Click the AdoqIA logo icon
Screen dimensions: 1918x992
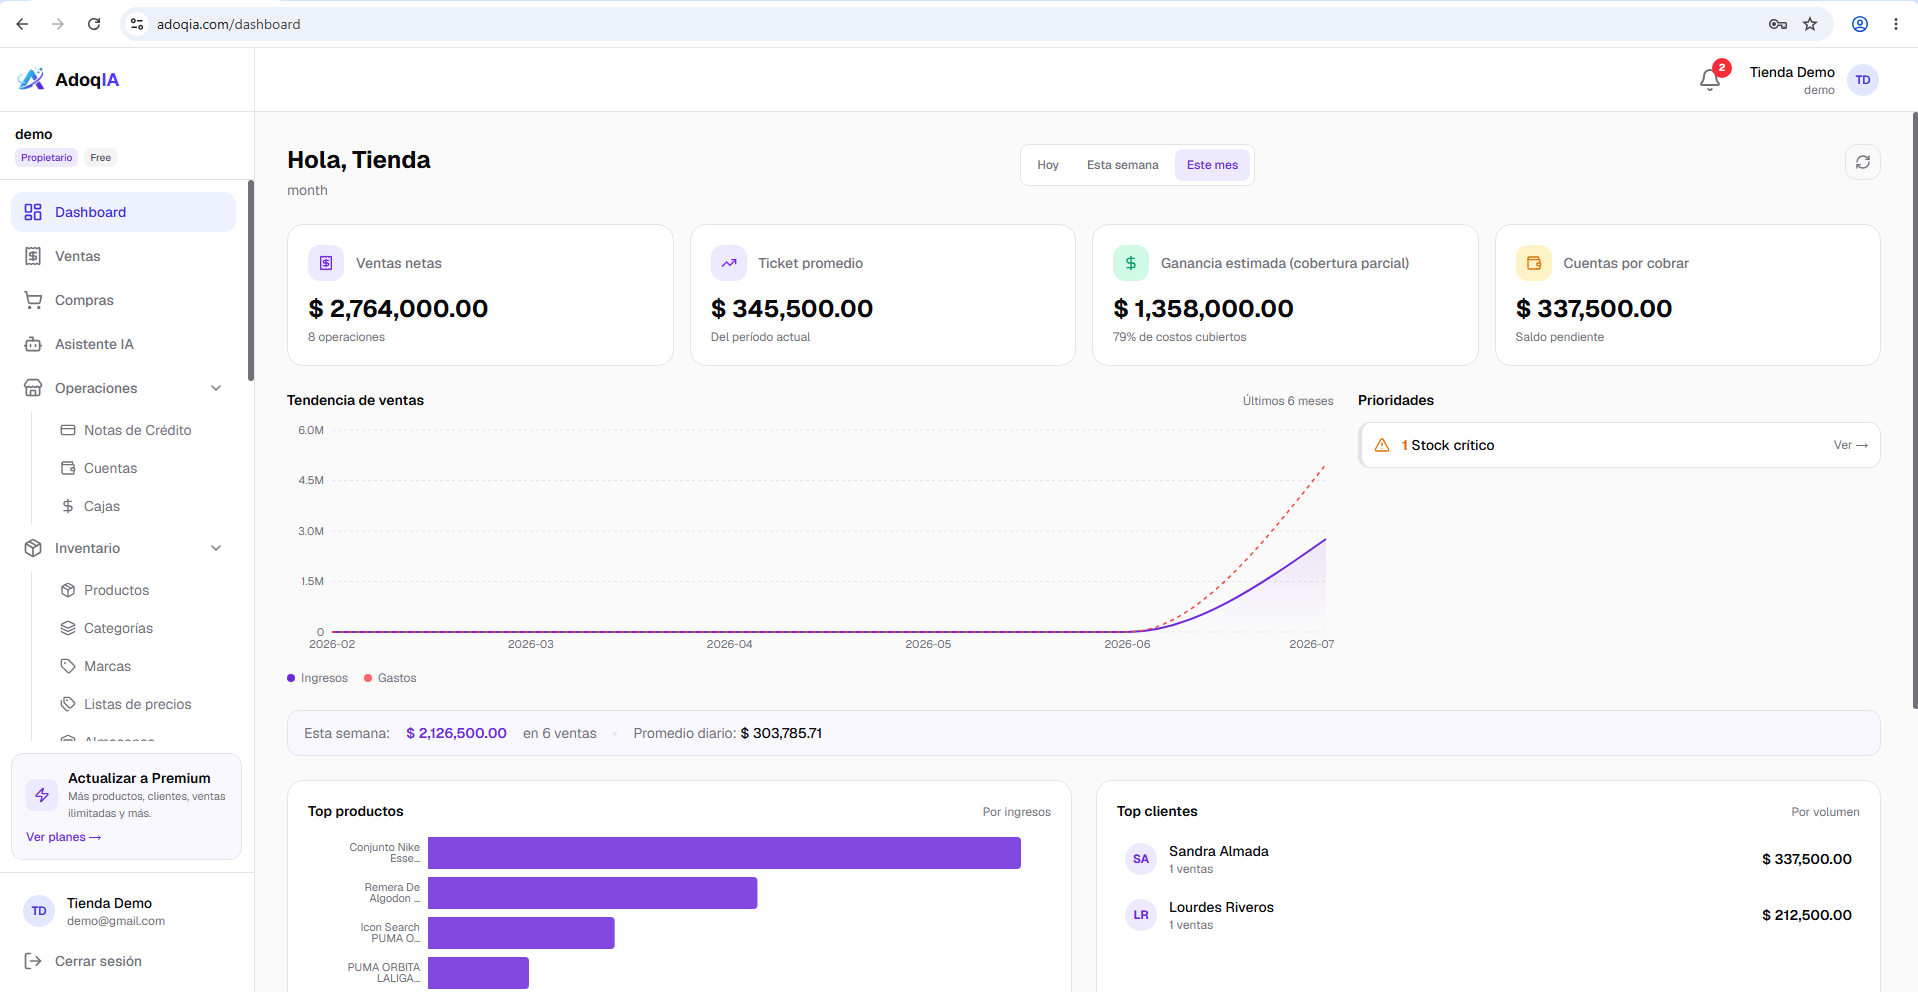click(x=31, y=79)
